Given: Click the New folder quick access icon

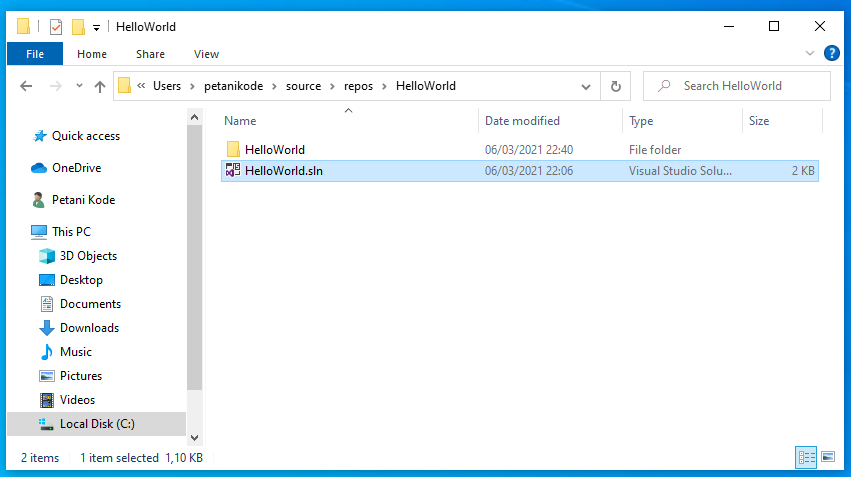Looking at the screenshot, I should pos(78,27).
